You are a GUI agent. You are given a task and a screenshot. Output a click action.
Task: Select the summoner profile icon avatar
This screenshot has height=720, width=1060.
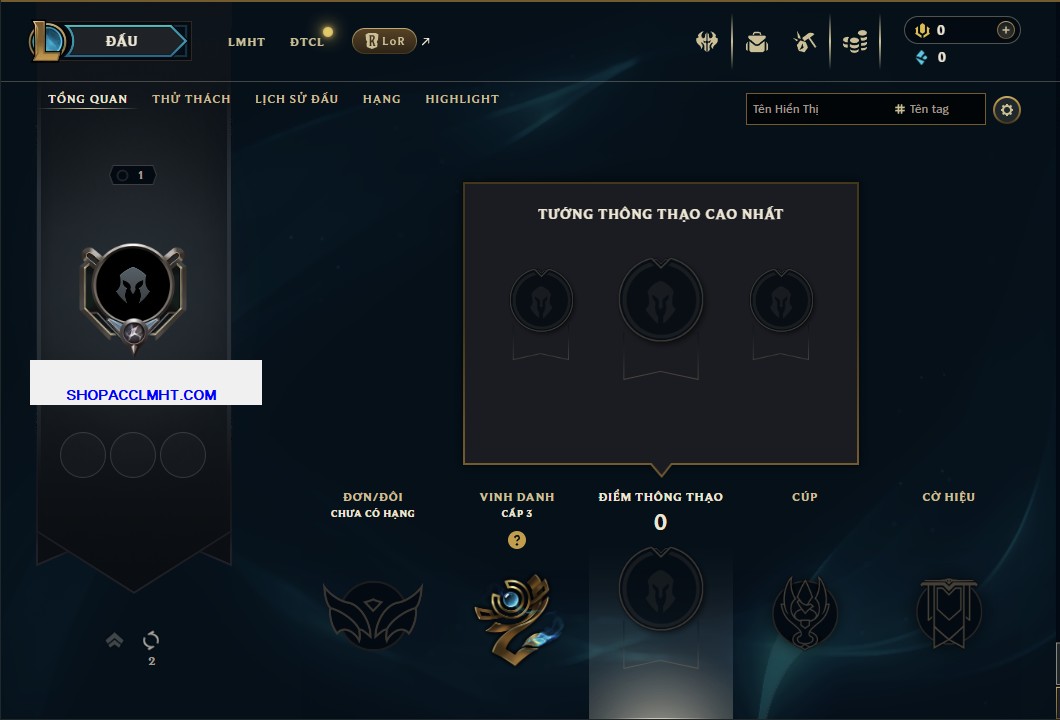(133, 286)
